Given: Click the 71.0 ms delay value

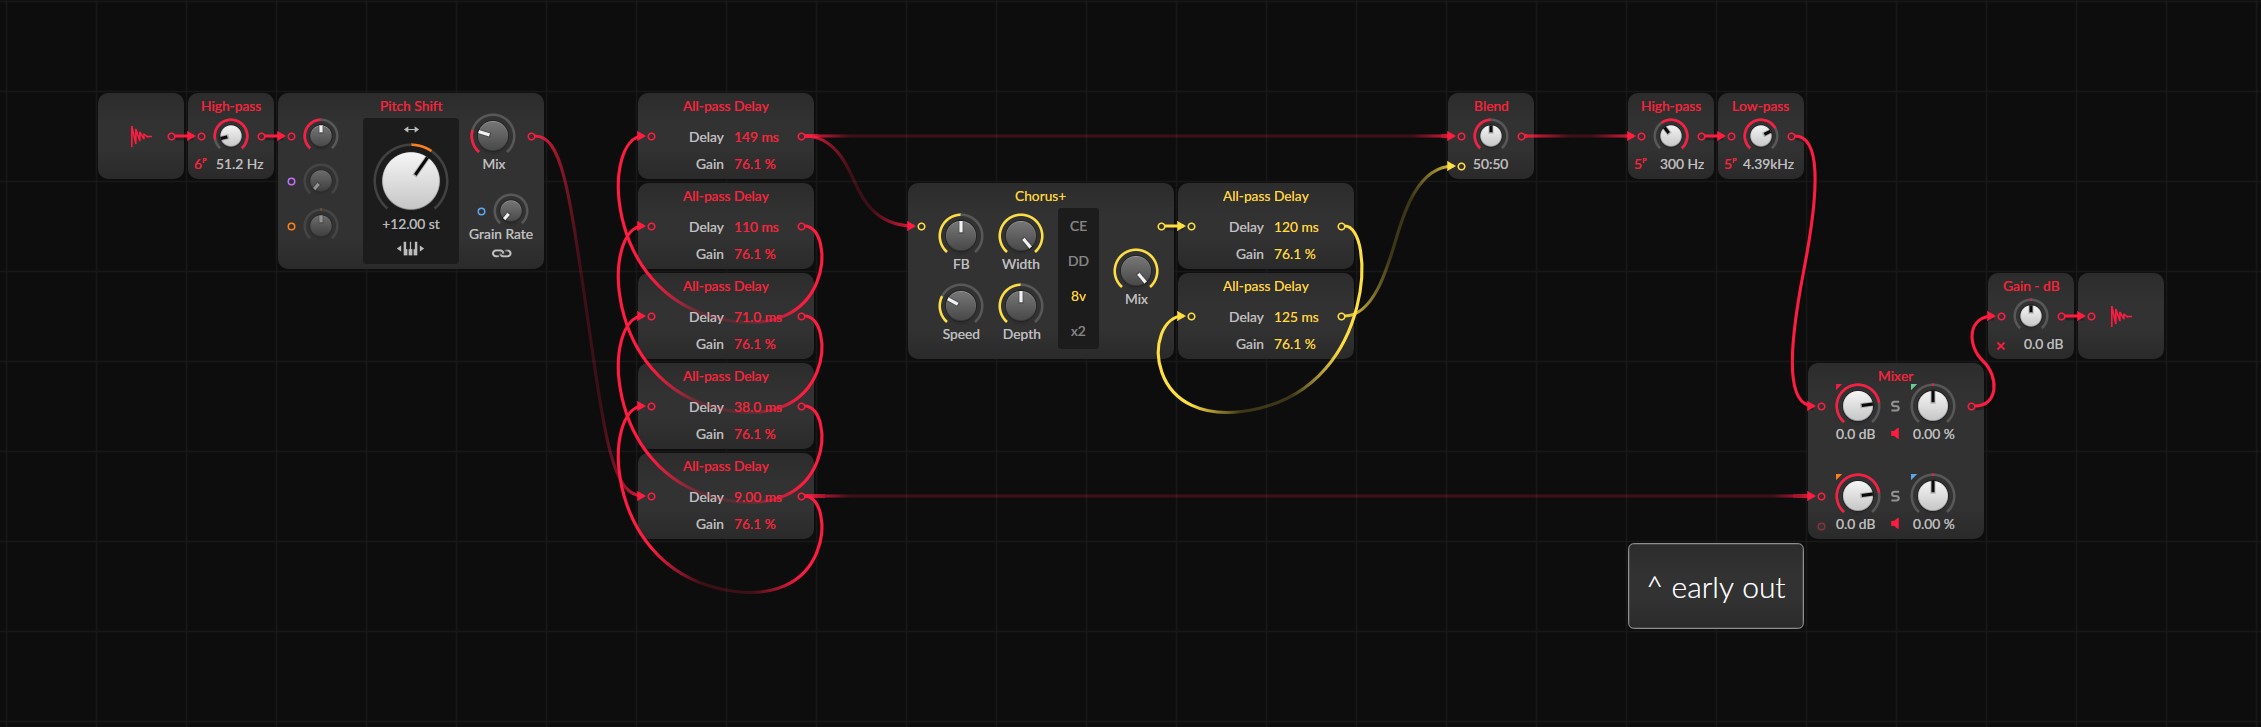Looking at the screenshot, I should (758, 317).
